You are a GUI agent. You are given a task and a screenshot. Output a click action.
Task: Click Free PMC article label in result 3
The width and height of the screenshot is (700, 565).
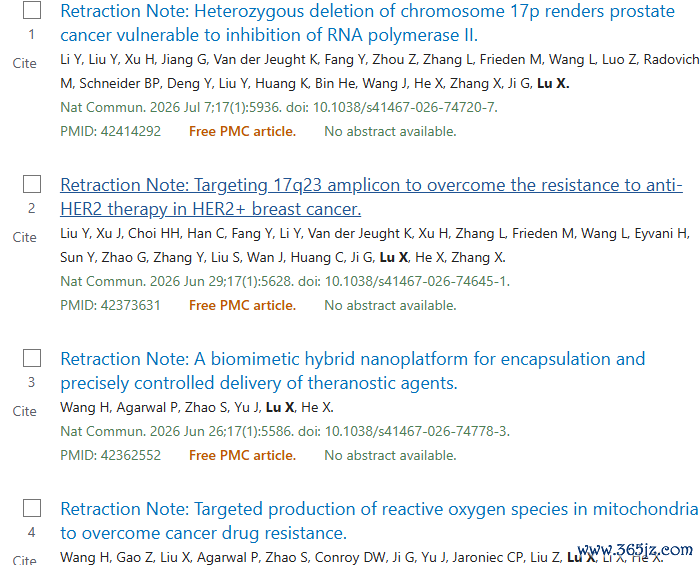242,456
